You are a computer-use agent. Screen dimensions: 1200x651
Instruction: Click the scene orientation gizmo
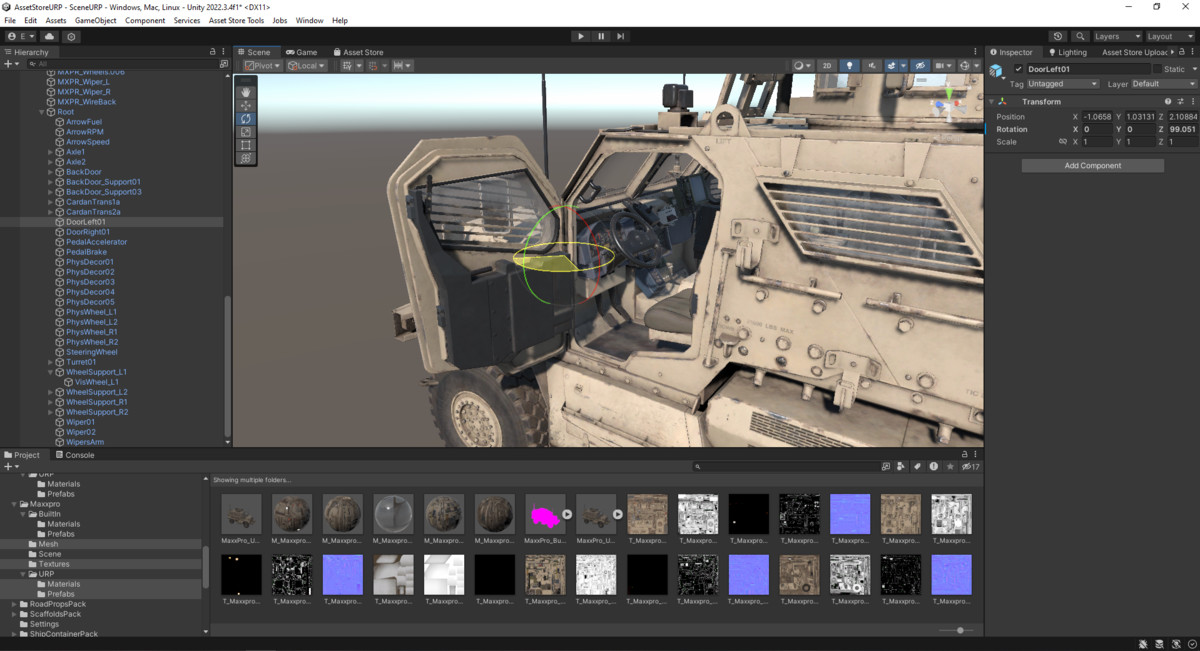tap(947, 106)
